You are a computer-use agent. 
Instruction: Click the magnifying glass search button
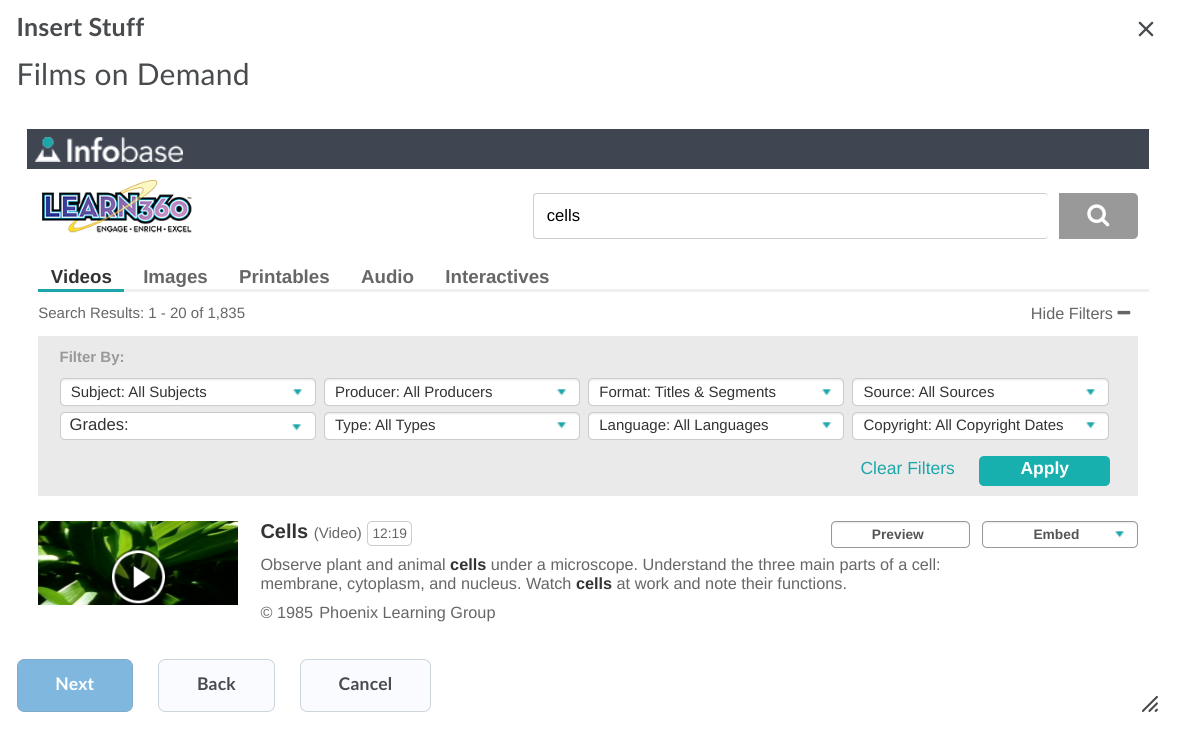[x=1097, y=216]
